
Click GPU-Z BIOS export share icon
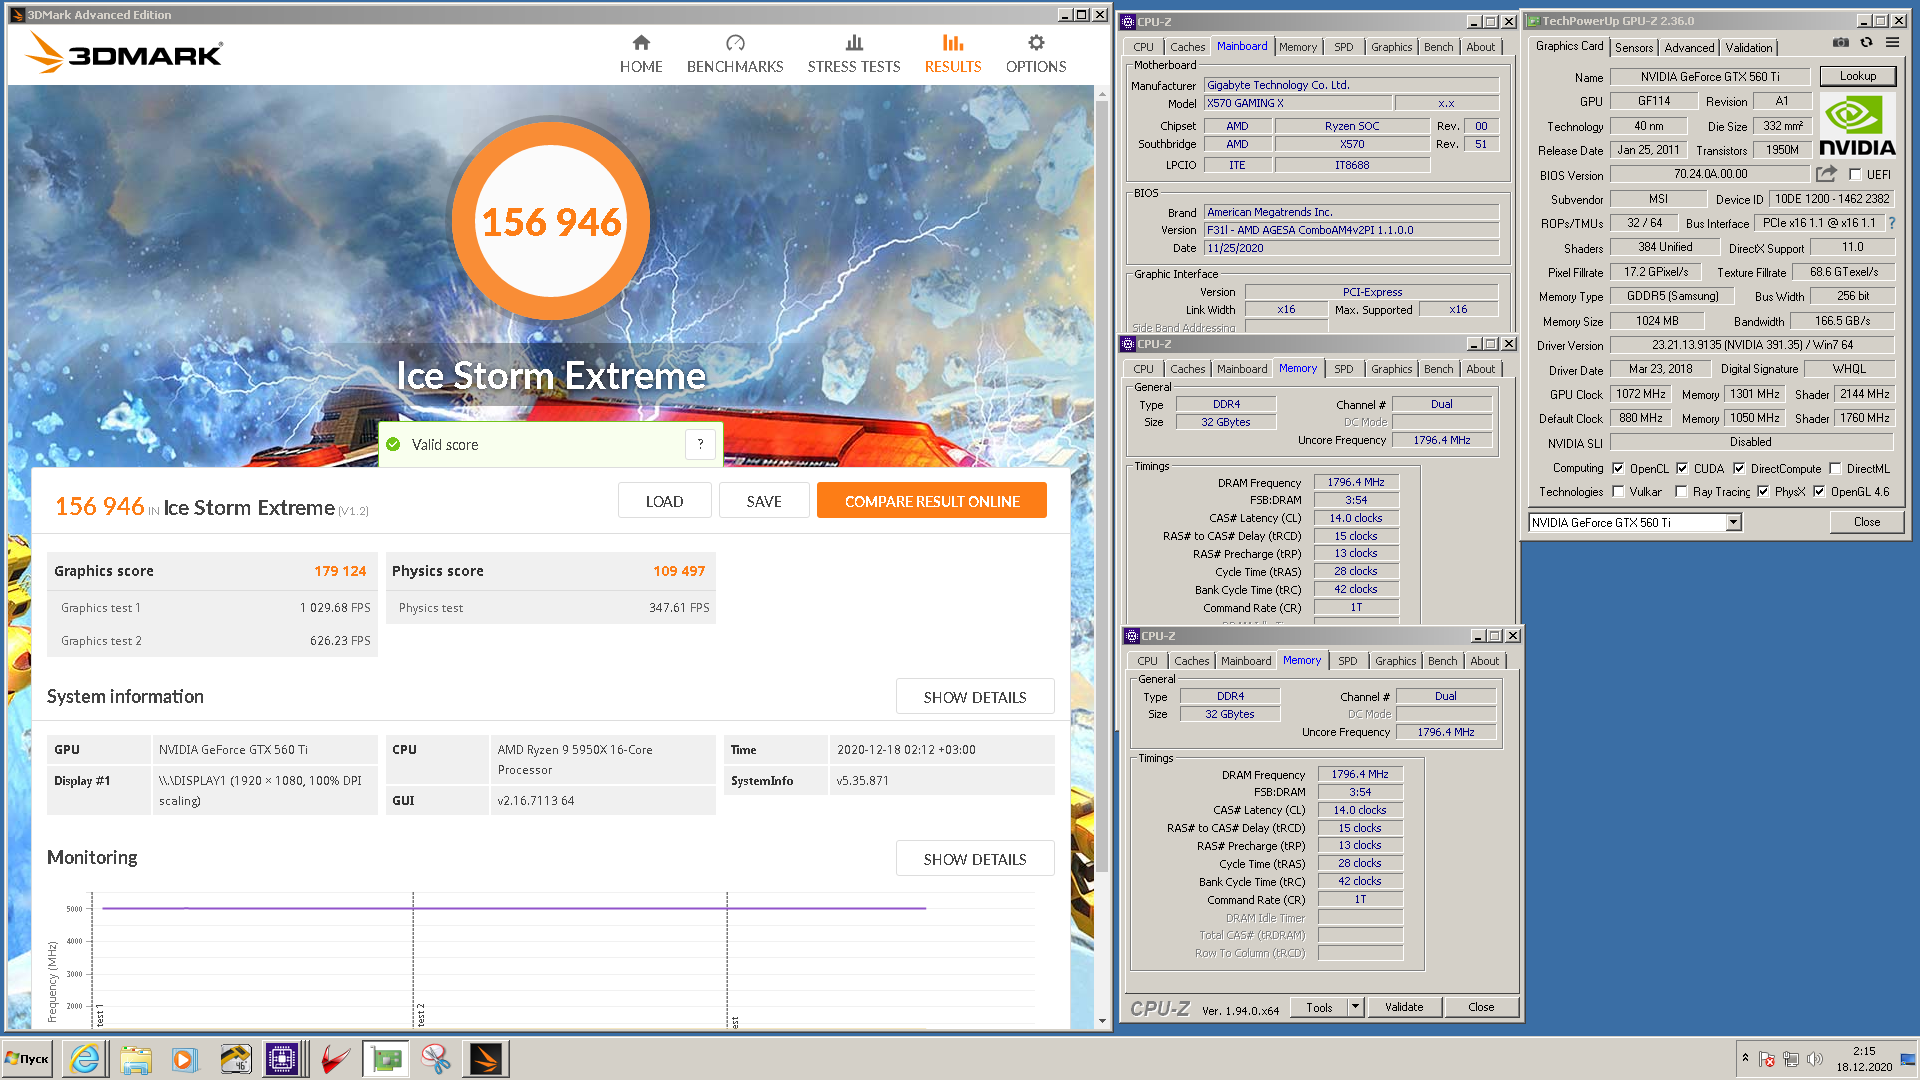coord(1826,174)
